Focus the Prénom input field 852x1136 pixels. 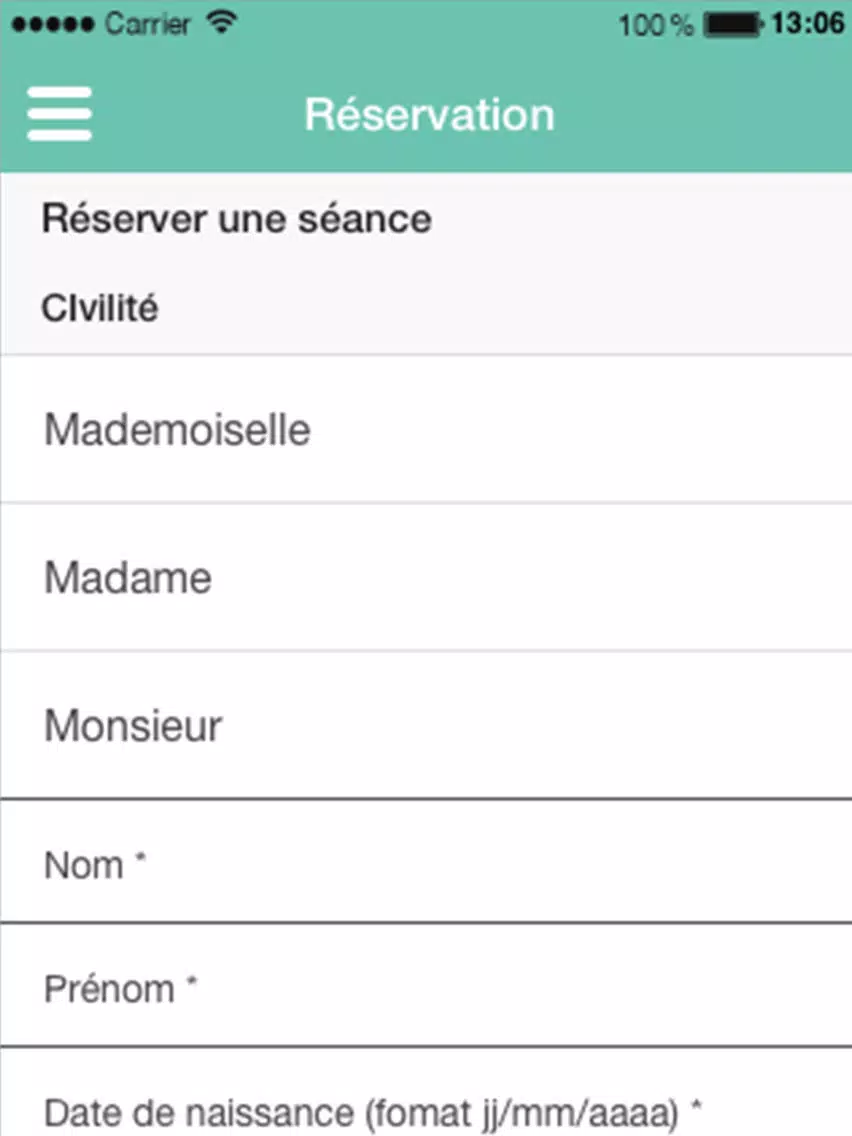[426, 985]
